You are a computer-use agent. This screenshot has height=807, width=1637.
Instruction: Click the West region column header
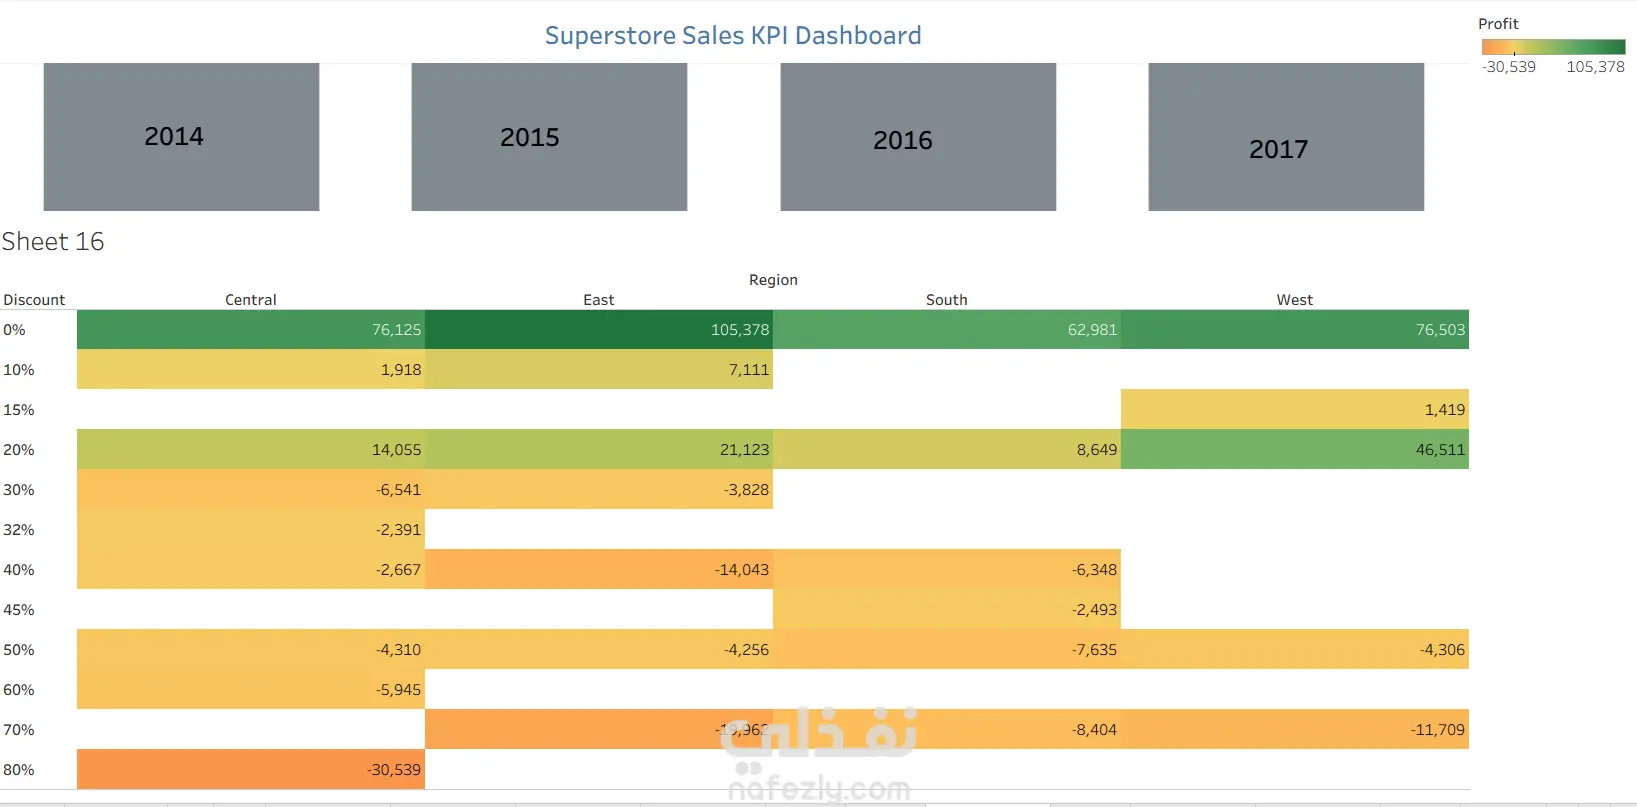point(1294,300)
